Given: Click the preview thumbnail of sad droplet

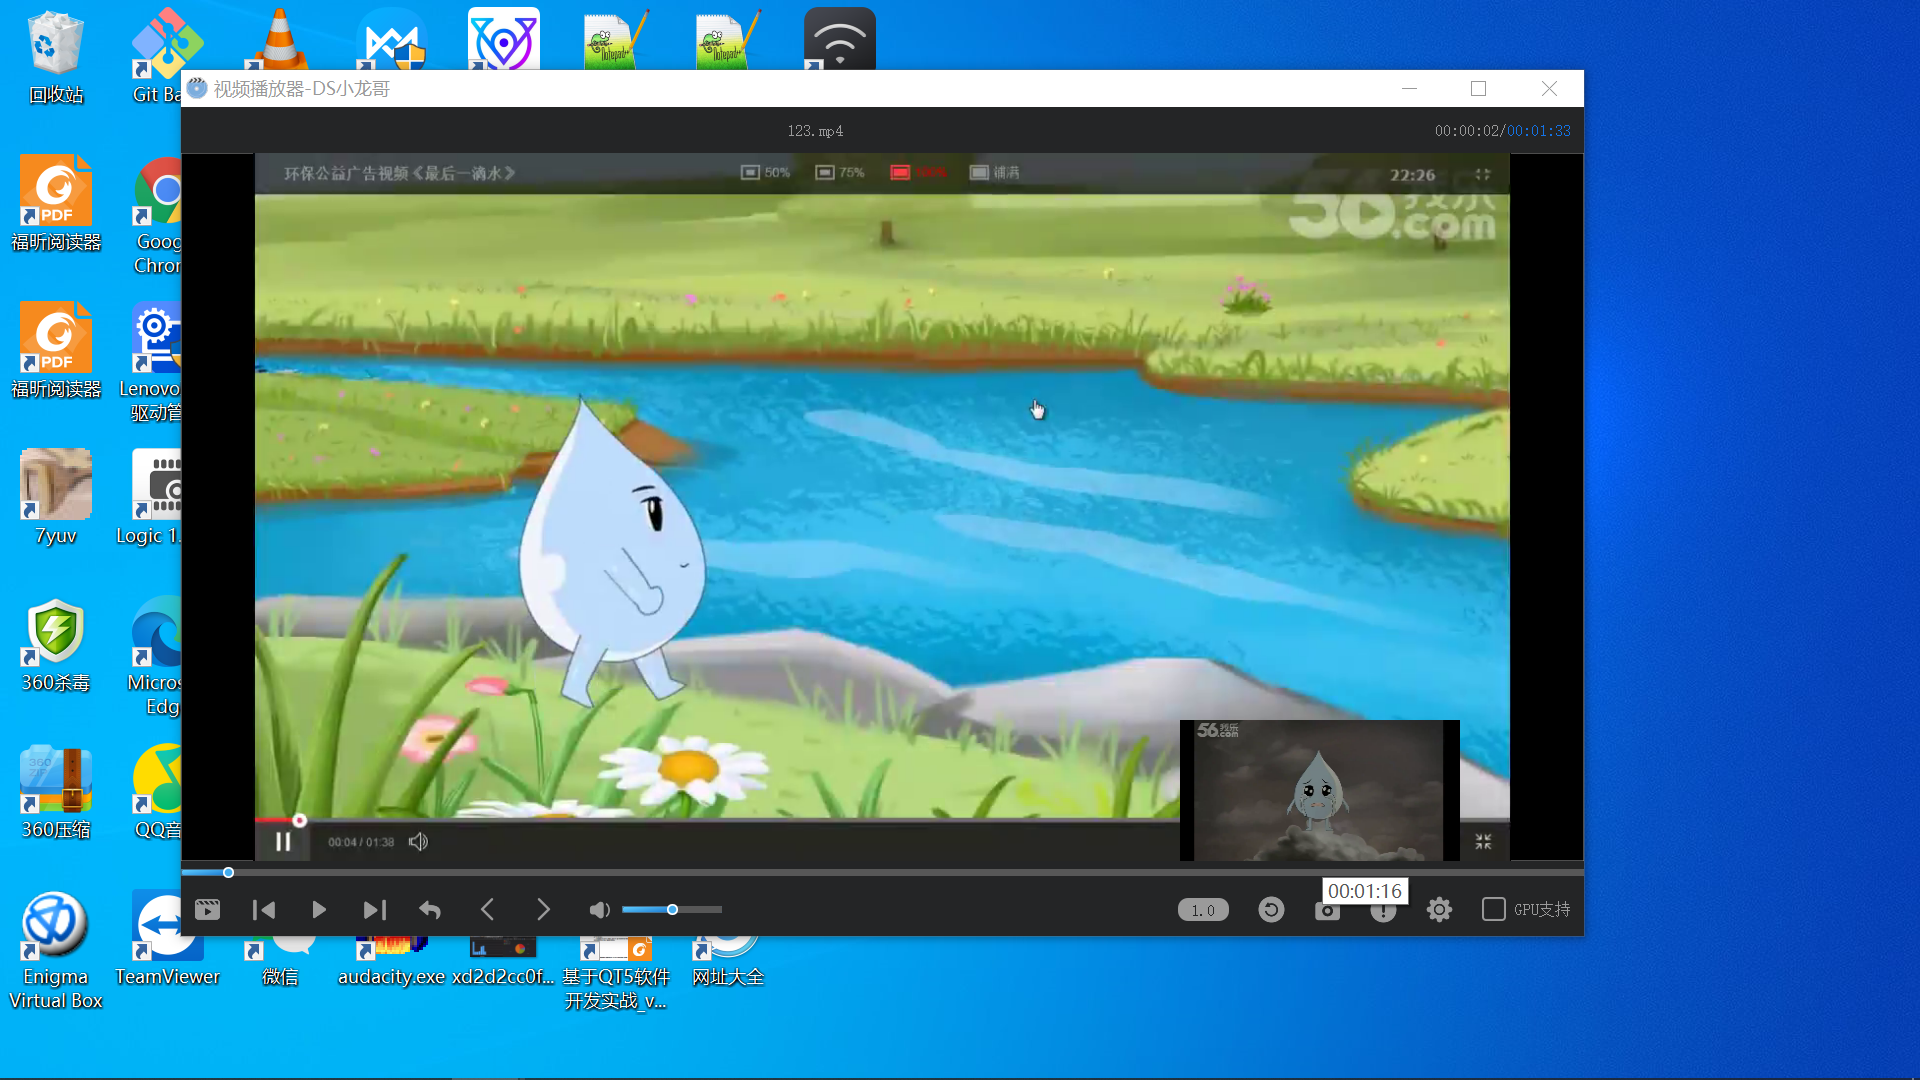Looking at the screenshot, I should click(x=1319, y=790).
